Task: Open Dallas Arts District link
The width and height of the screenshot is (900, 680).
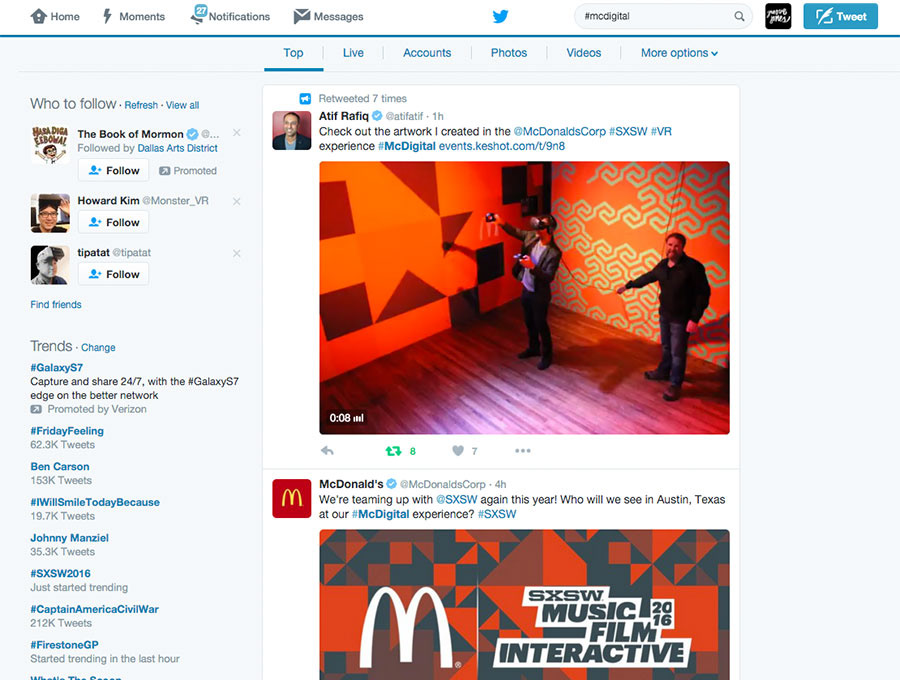Action: coord(177,148)
